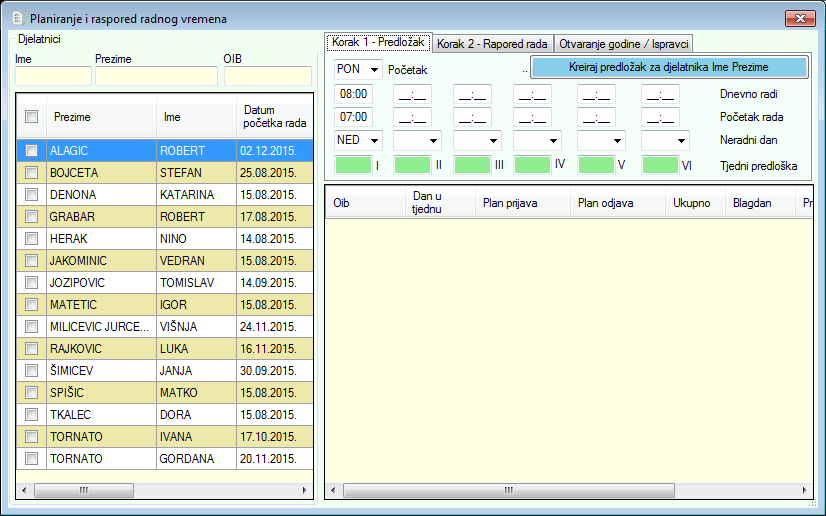Click Kreiraj predložak za djelatnika button
This screenshot has height=516, width=826.
(668, 67)
